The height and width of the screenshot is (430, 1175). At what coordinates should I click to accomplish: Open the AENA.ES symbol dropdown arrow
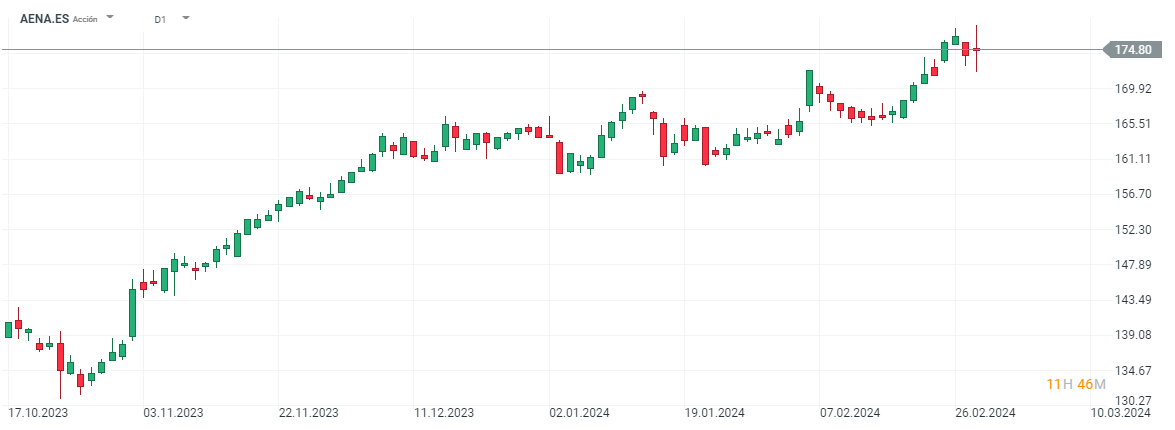point(110,18)
